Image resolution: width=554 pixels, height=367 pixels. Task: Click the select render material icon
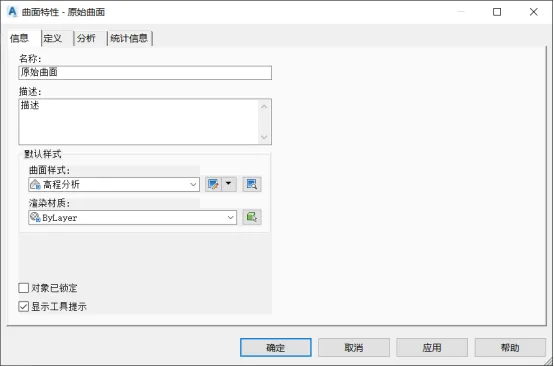pyautogui.click(x=252, y=217)
